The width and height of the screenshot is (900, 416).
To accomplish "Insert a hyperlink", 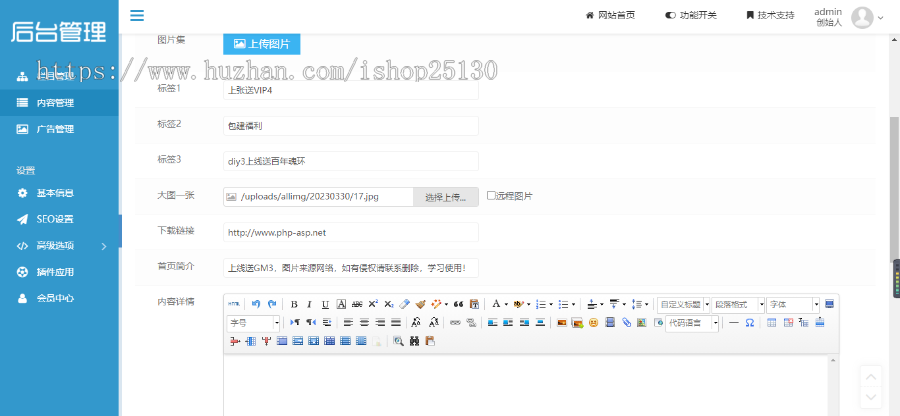I will [x=455, y=322].
